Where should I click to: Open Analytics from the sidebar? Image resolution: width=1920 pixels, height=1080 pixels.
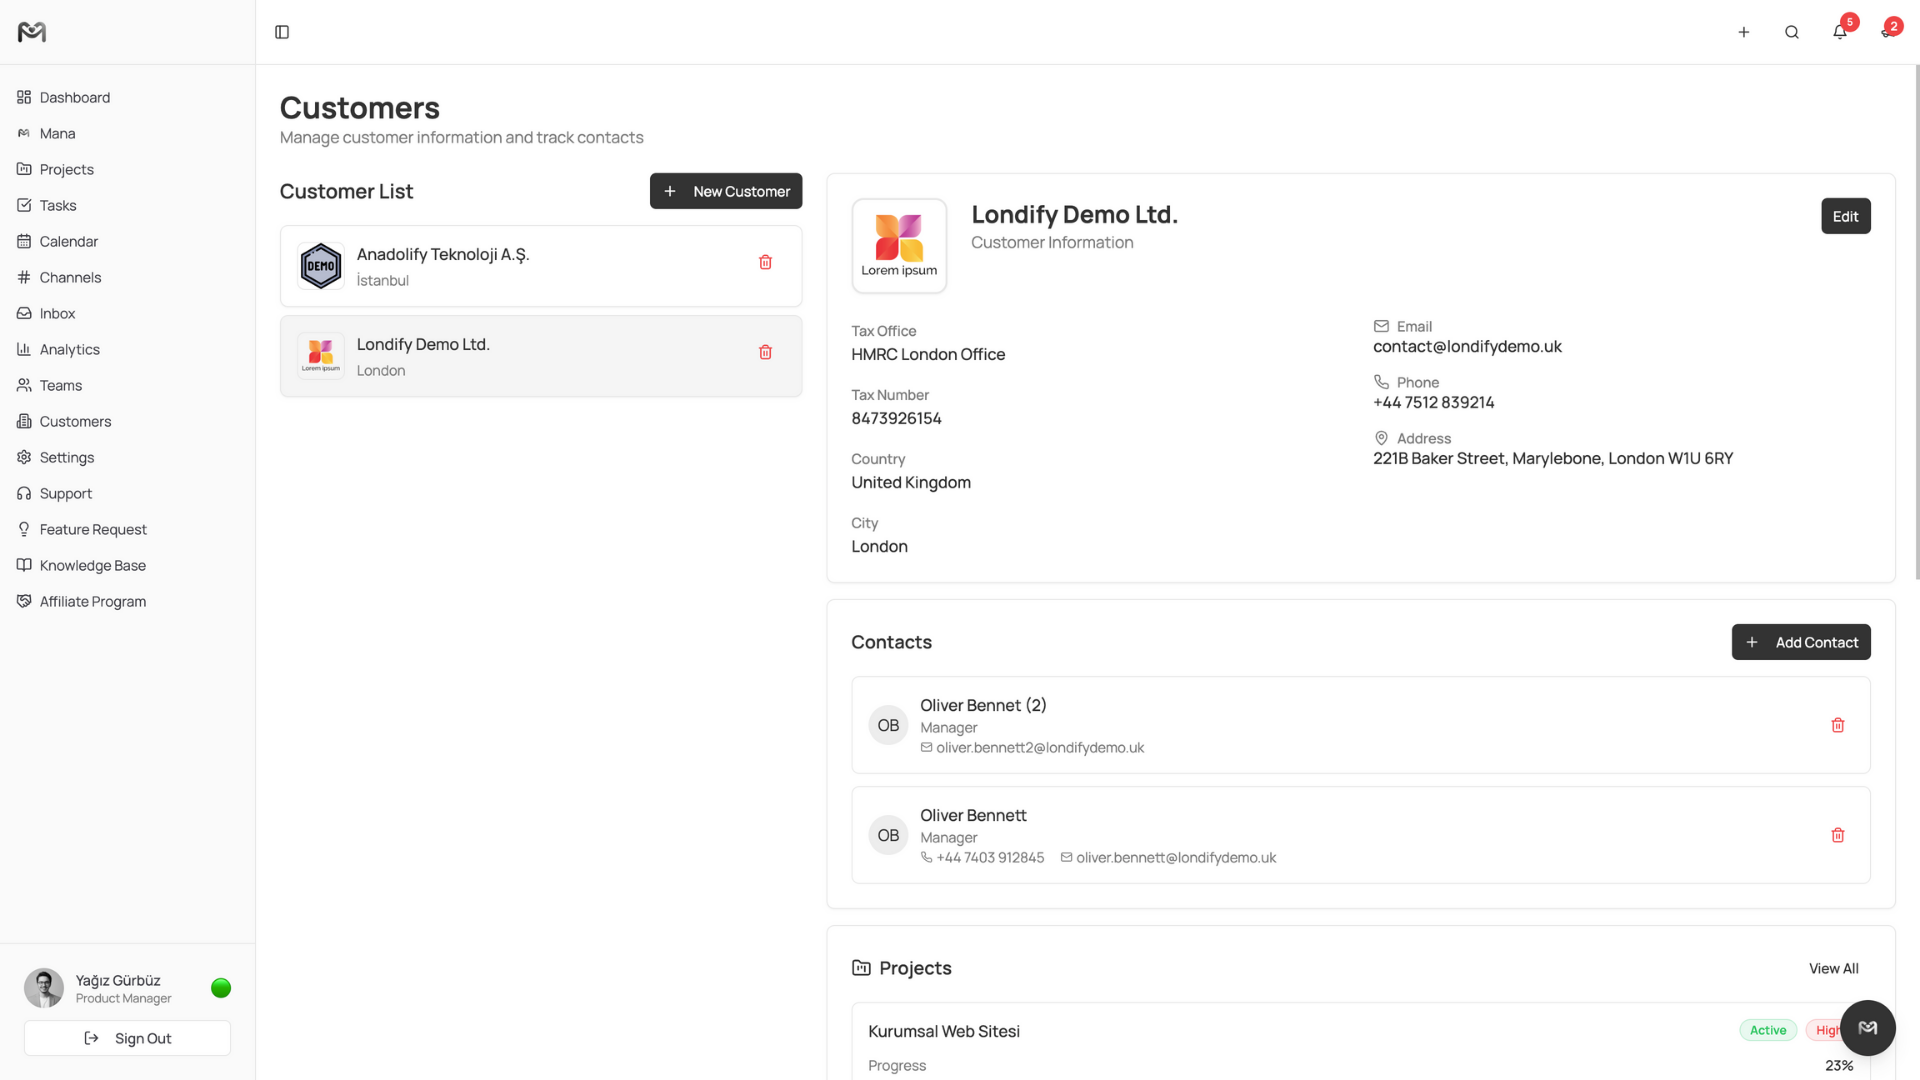pos(69,349)
